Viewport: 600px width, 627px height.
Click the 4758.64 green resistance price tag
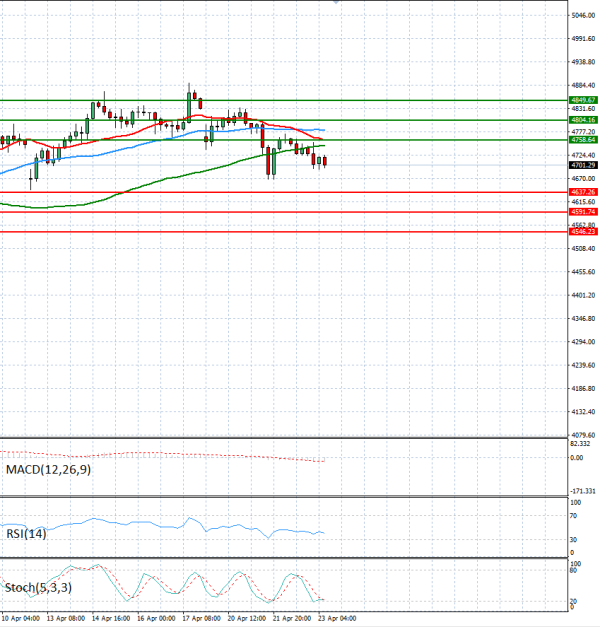click(x=583, y=140)
